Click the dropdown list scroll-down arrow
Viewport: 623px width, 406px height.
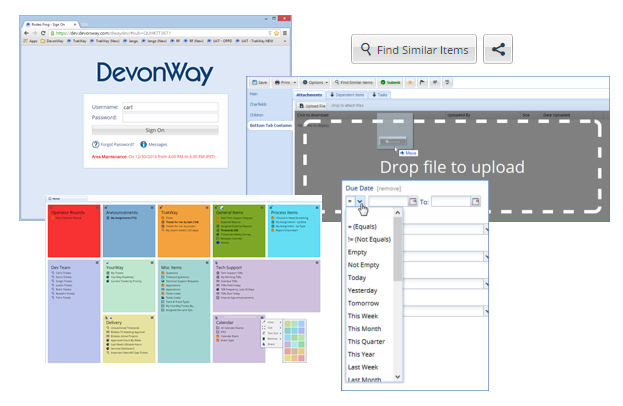click(x=398, y=377)
